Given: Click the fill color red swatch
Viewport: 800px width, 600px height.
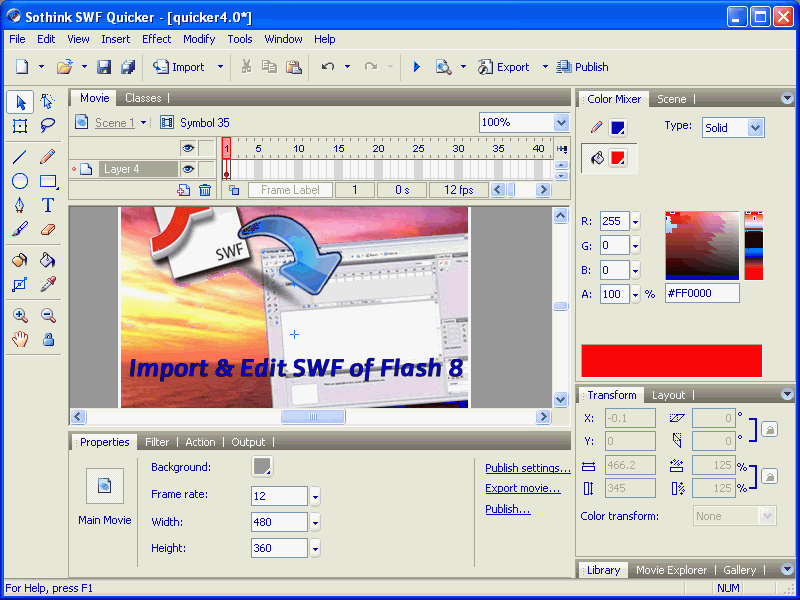Looking at the screenshot, I should [x=618, y=158].
